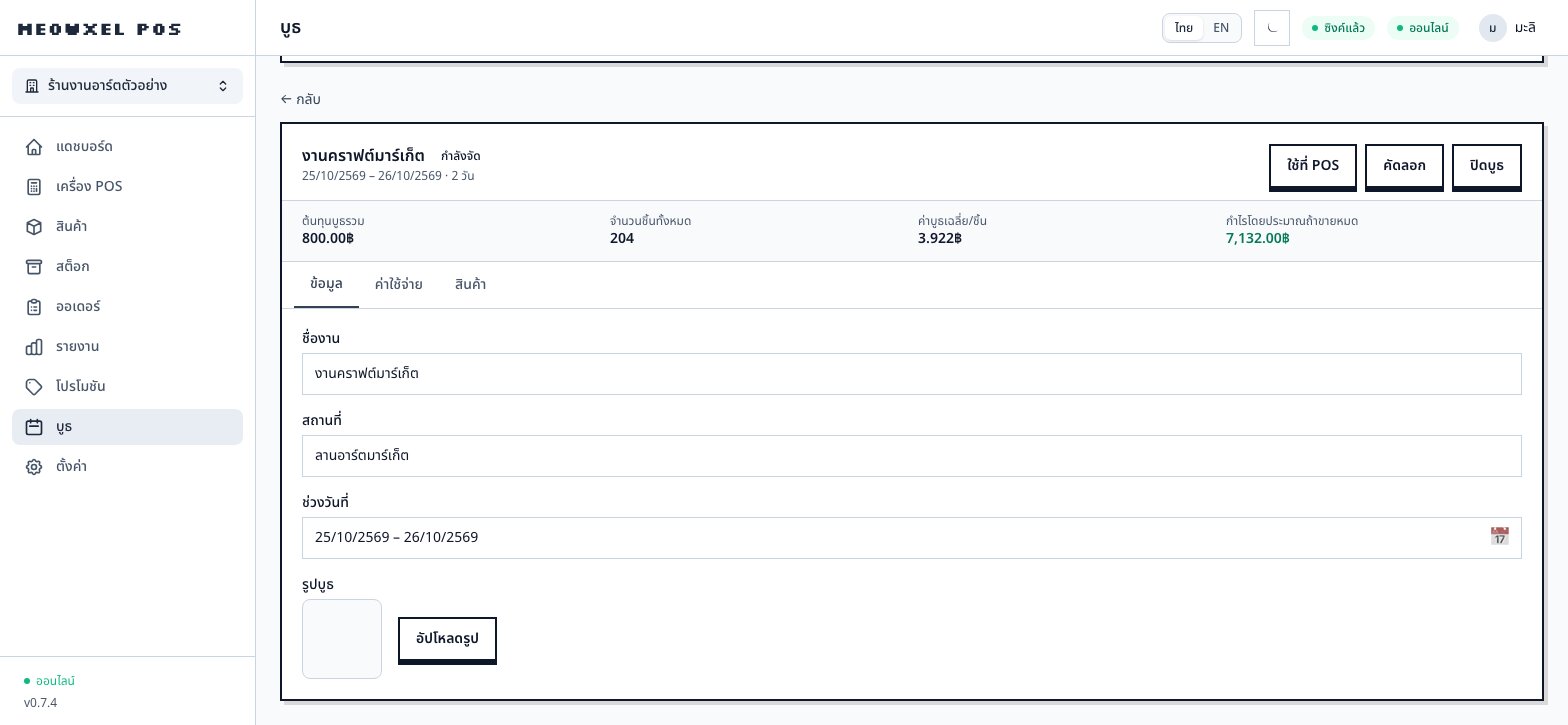Viewport: 1568px width, 725px height.
Task: Open the Dashboard home icon
Action: click(34, 147)
